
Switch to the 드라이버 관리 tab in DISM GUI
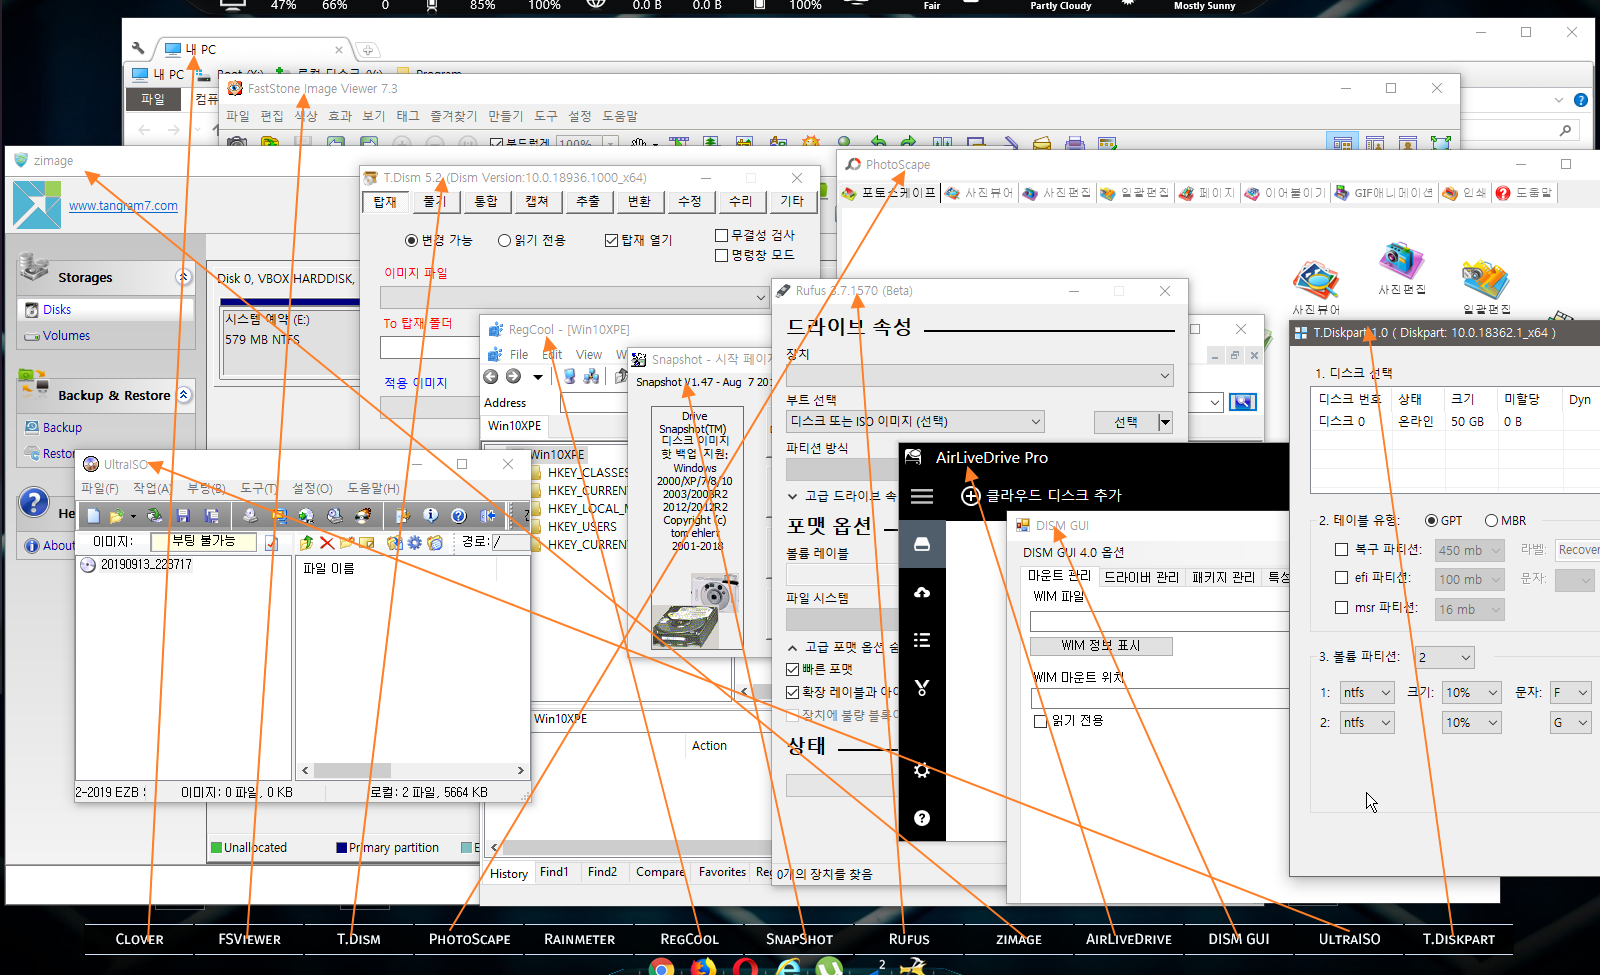[1141, 577]
